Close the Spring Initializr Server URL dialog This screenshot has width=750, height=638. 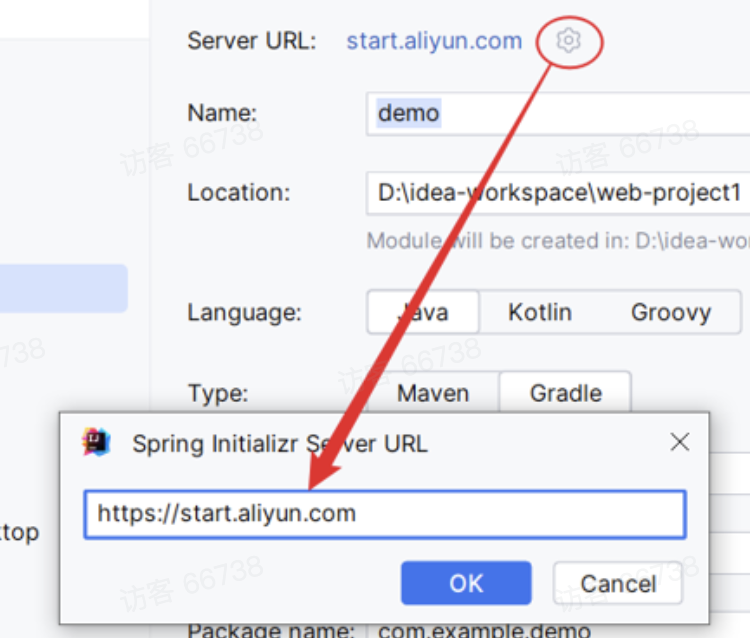click(x=680, y=442)
